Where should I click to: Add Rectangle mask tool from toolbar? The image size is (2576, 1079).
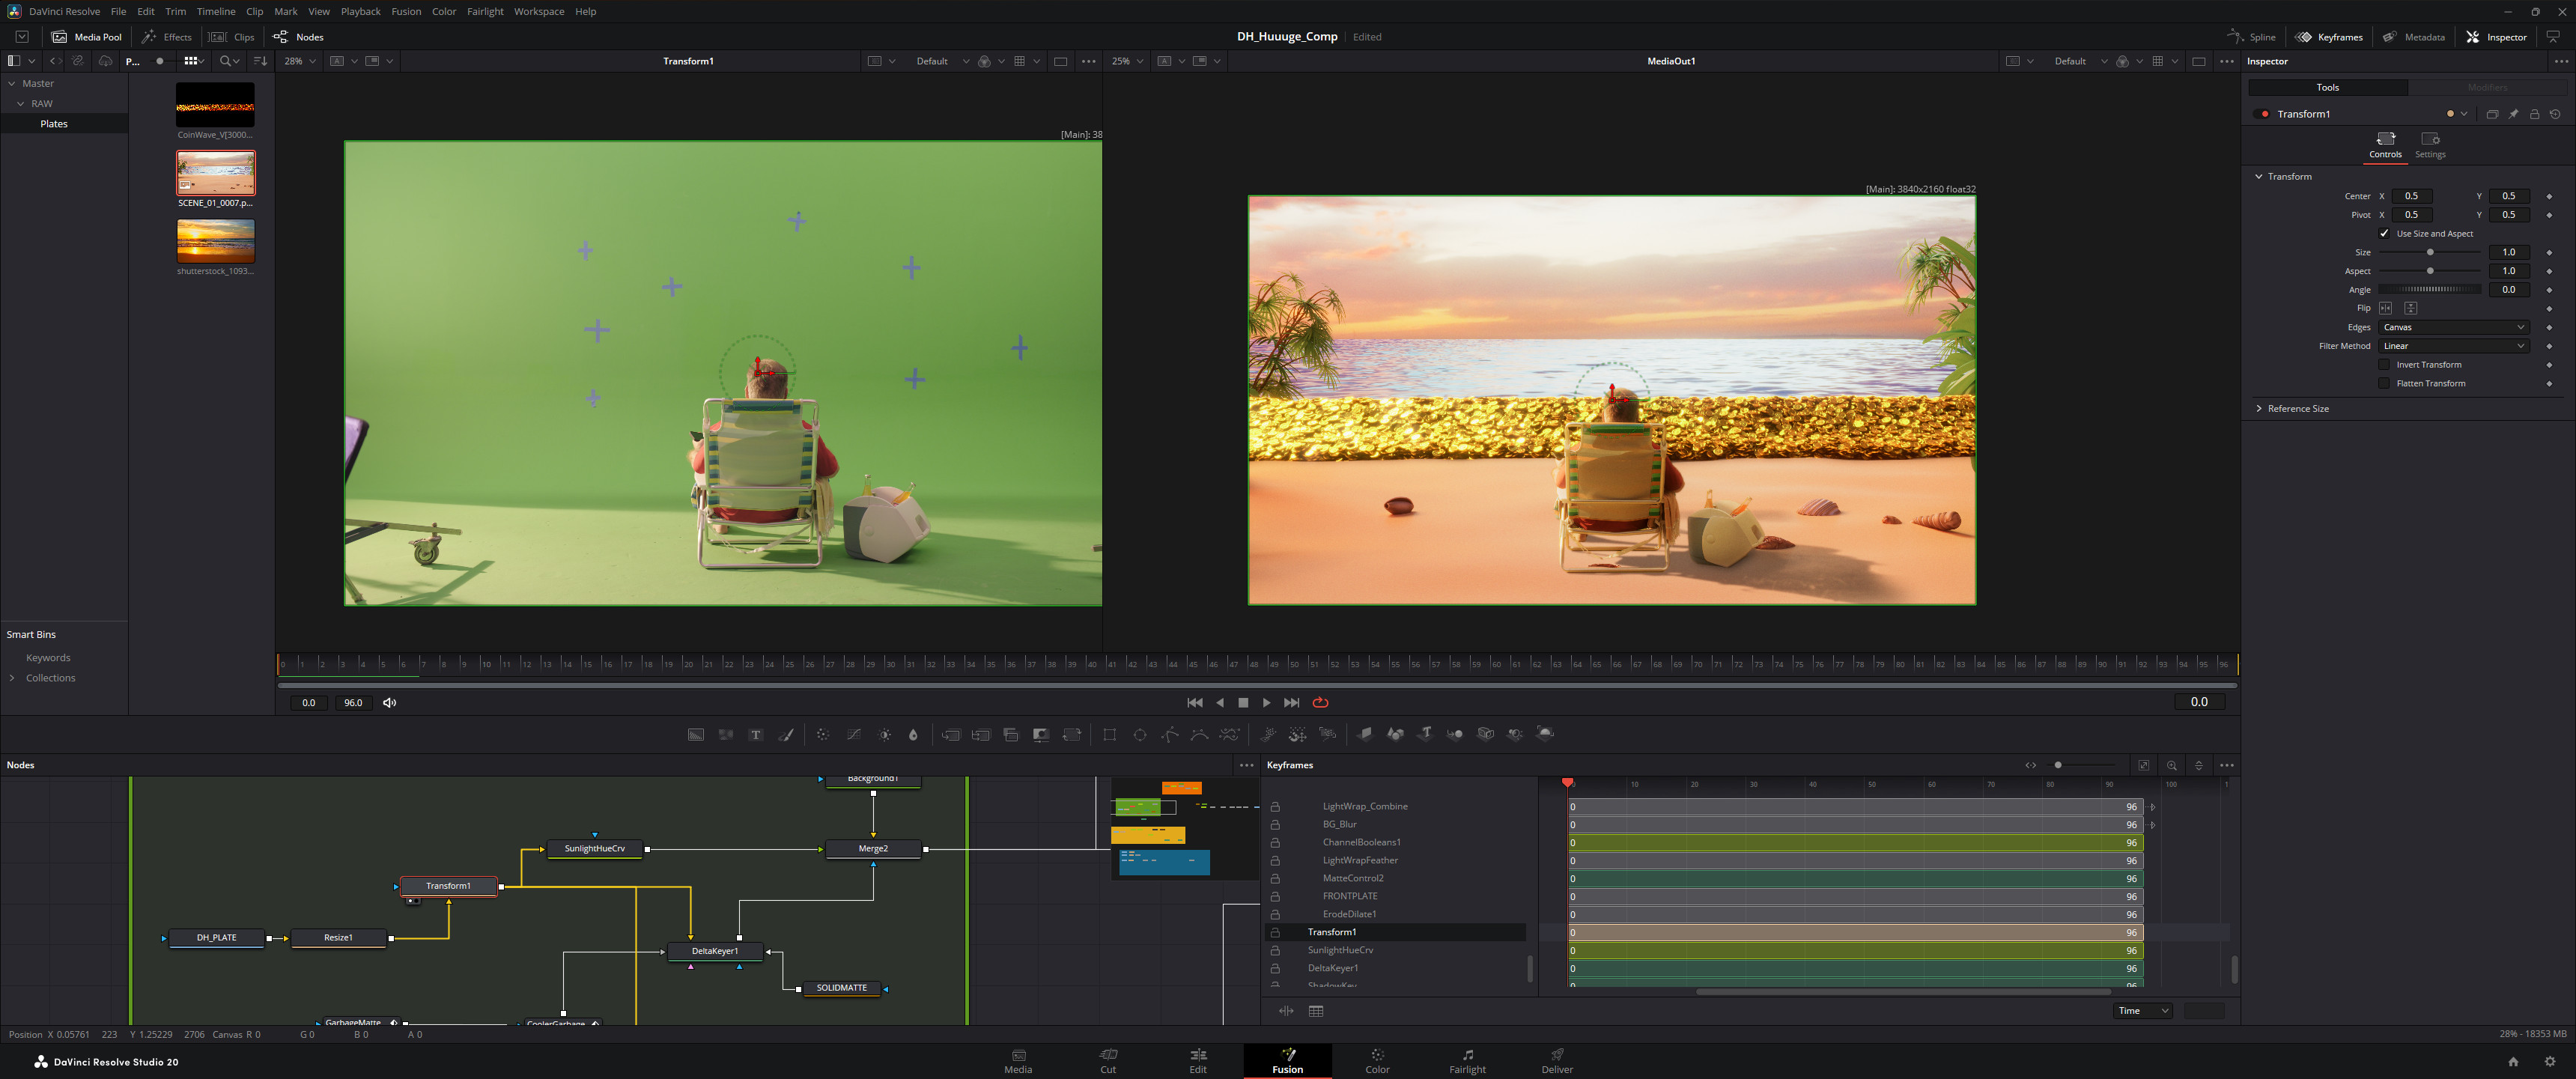pos(1109,735)
